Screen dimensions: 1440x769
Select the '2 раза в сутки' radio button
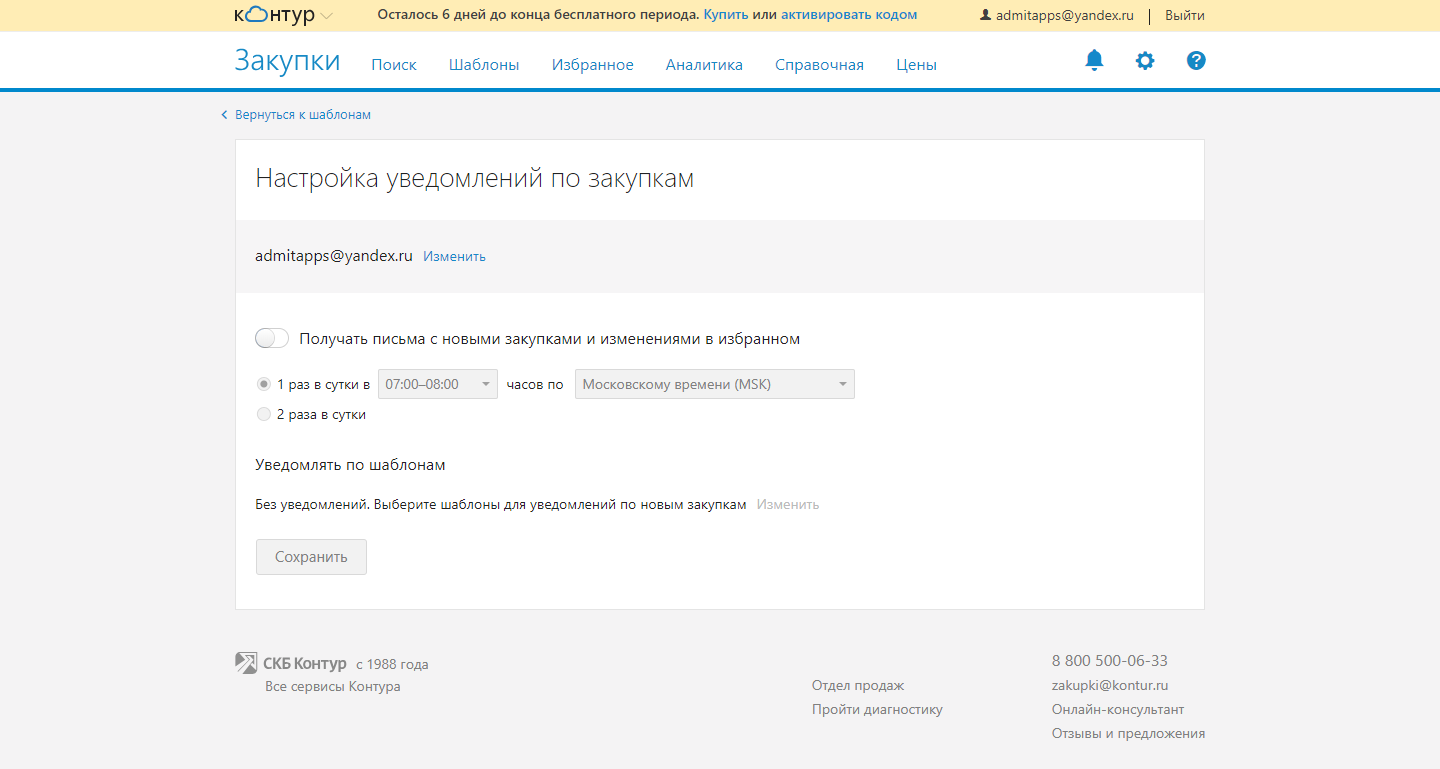pyautogui.click(x=264, y=414)
